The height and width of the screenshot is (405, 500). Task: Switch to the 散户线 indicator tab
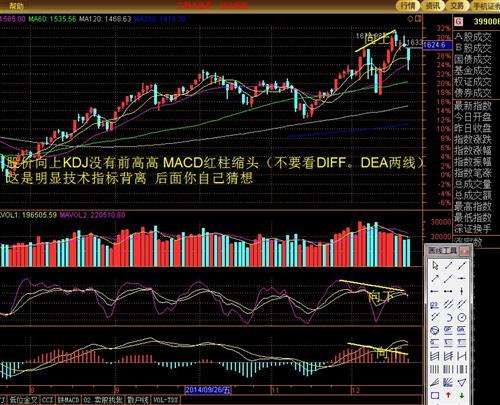pyautogui.click(x=138, y=400)
